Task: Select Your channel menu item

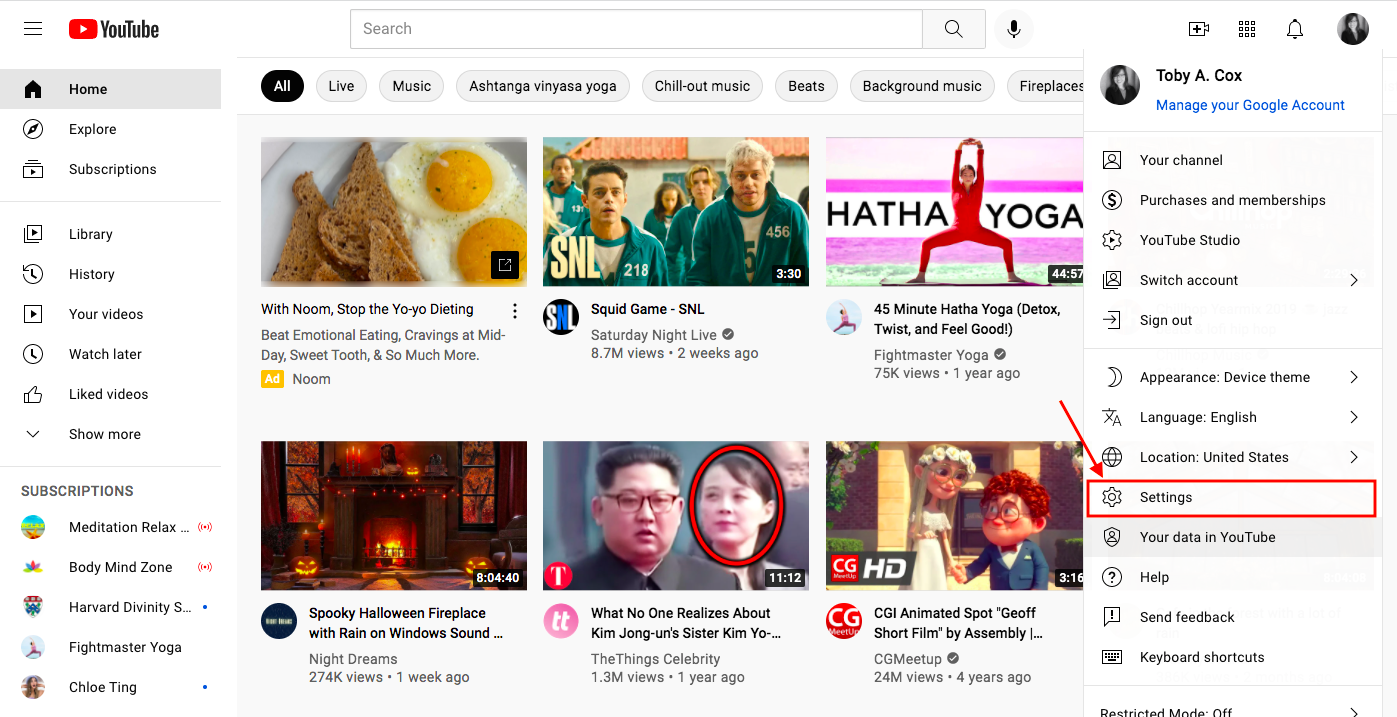Action: [1231, 160]
